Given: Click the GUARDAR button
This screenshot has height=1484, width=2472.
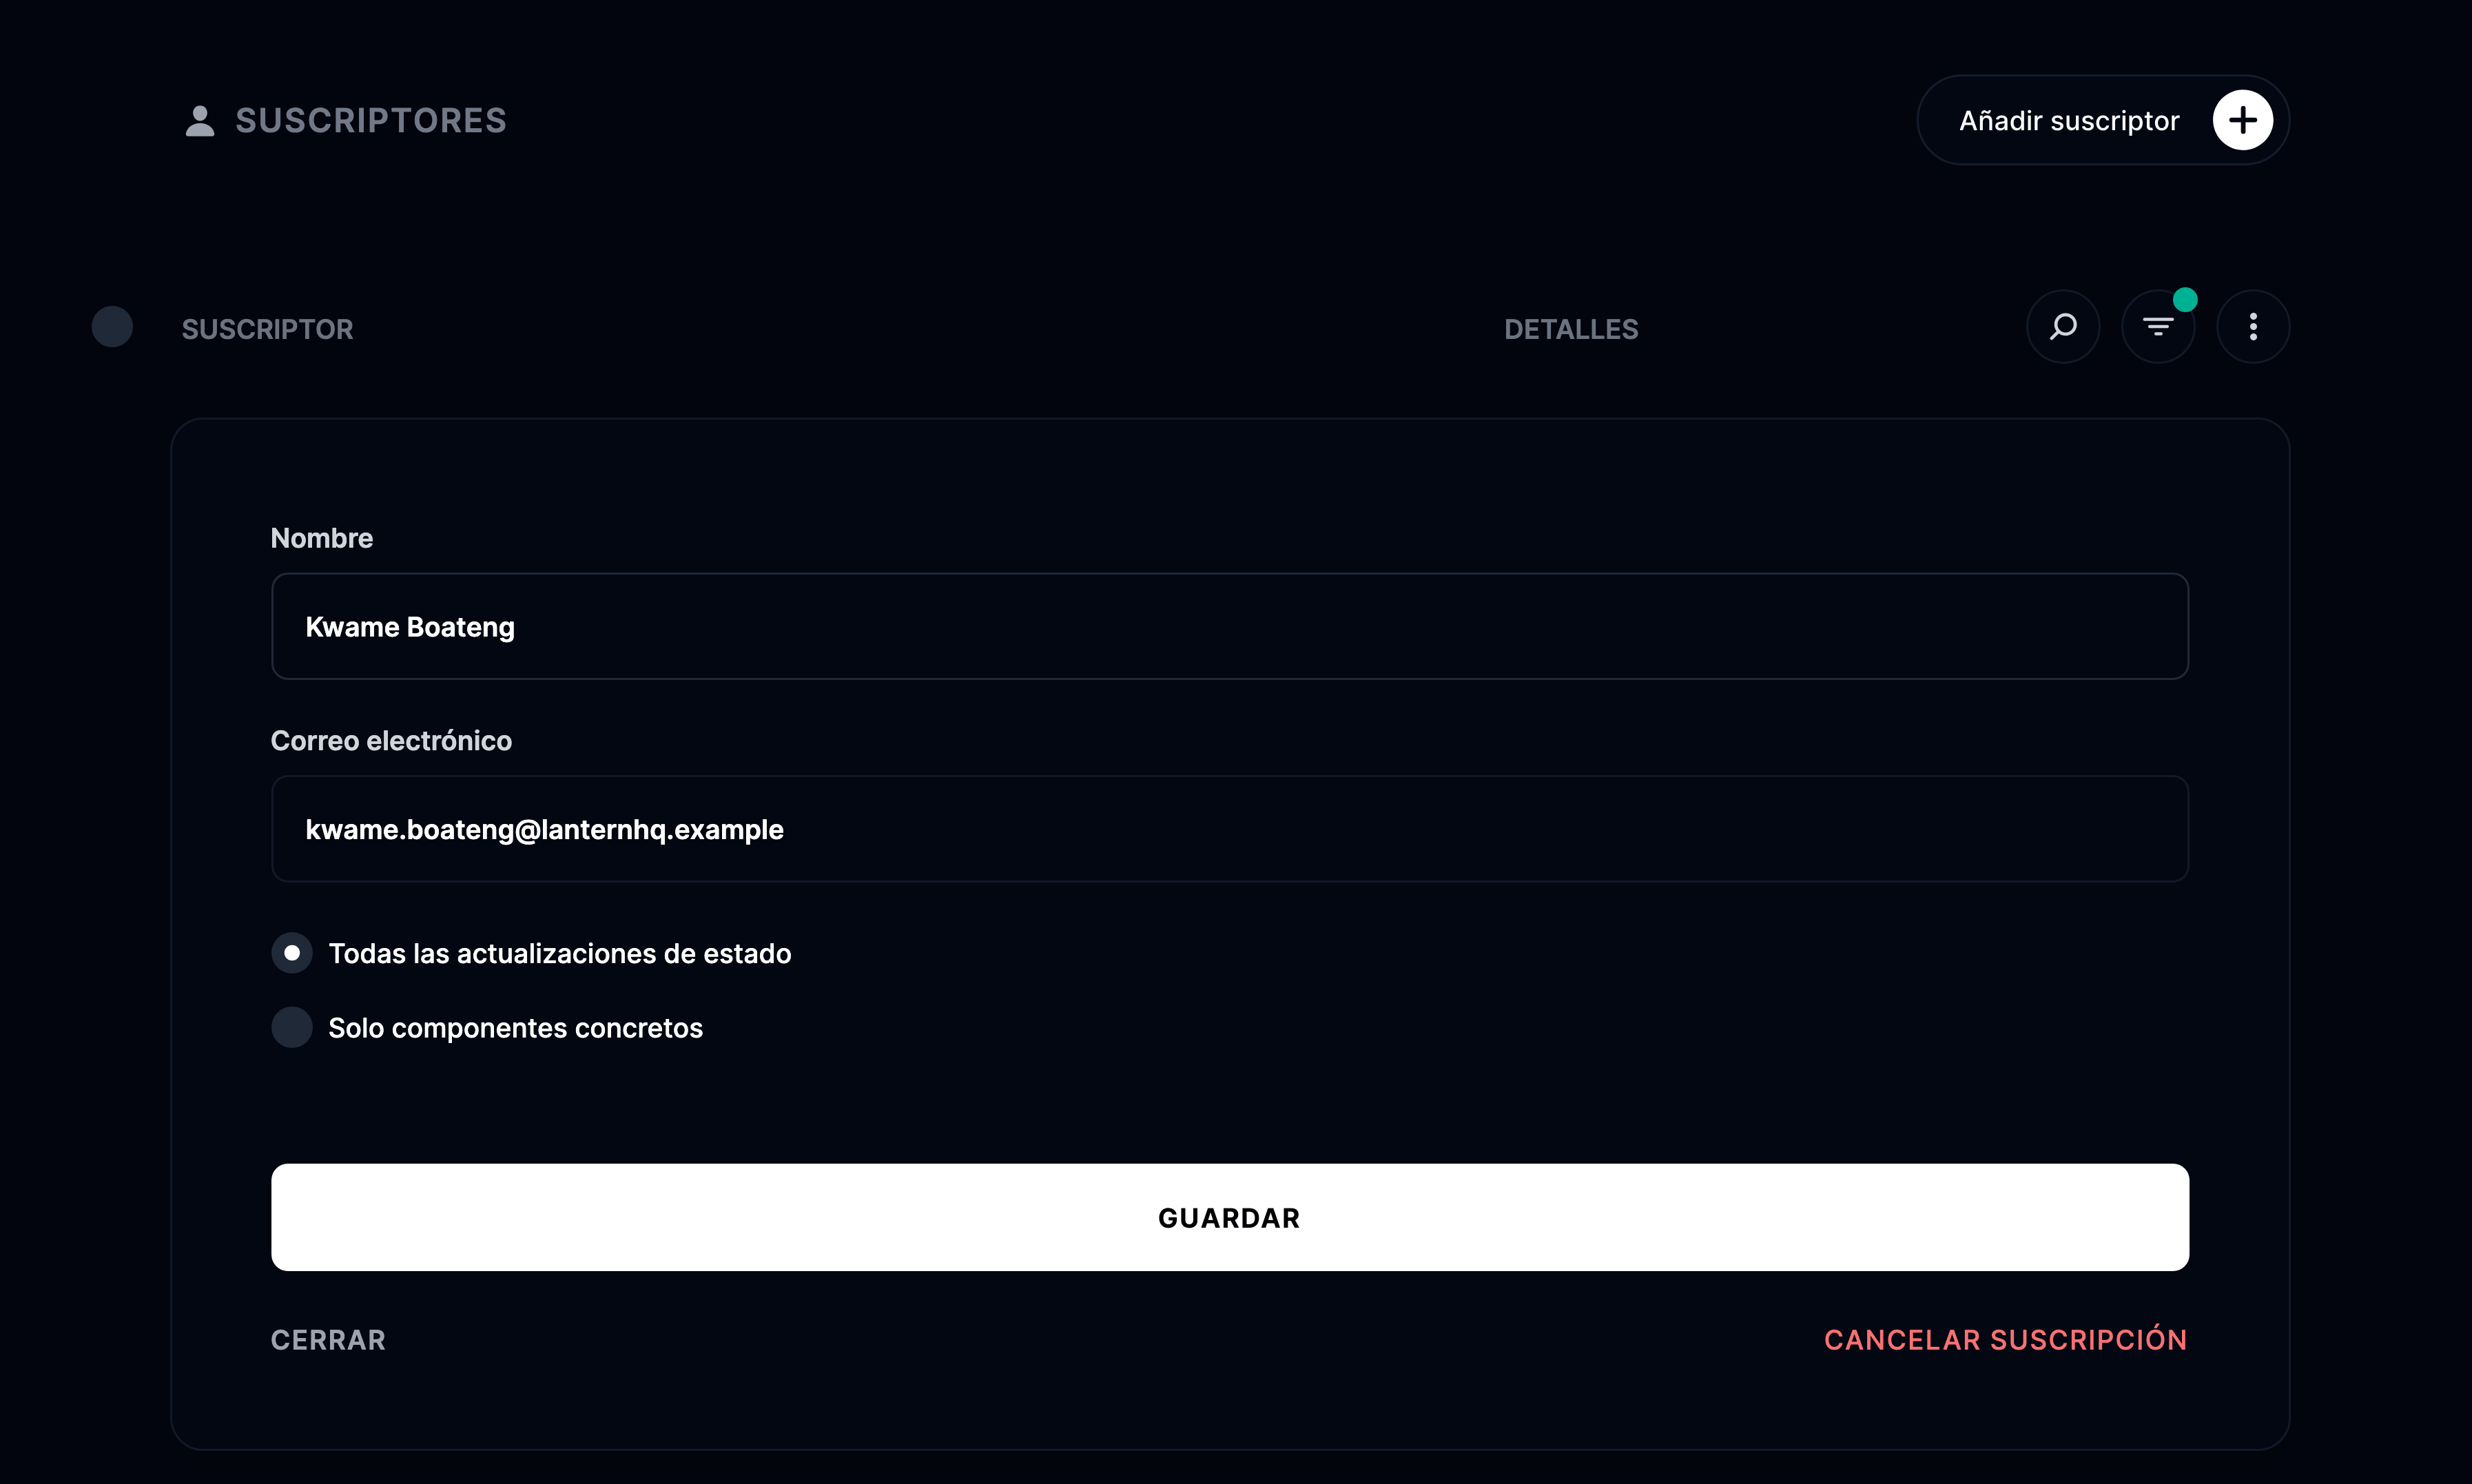Looking at the screenshot, I should click(1230, 1217).
